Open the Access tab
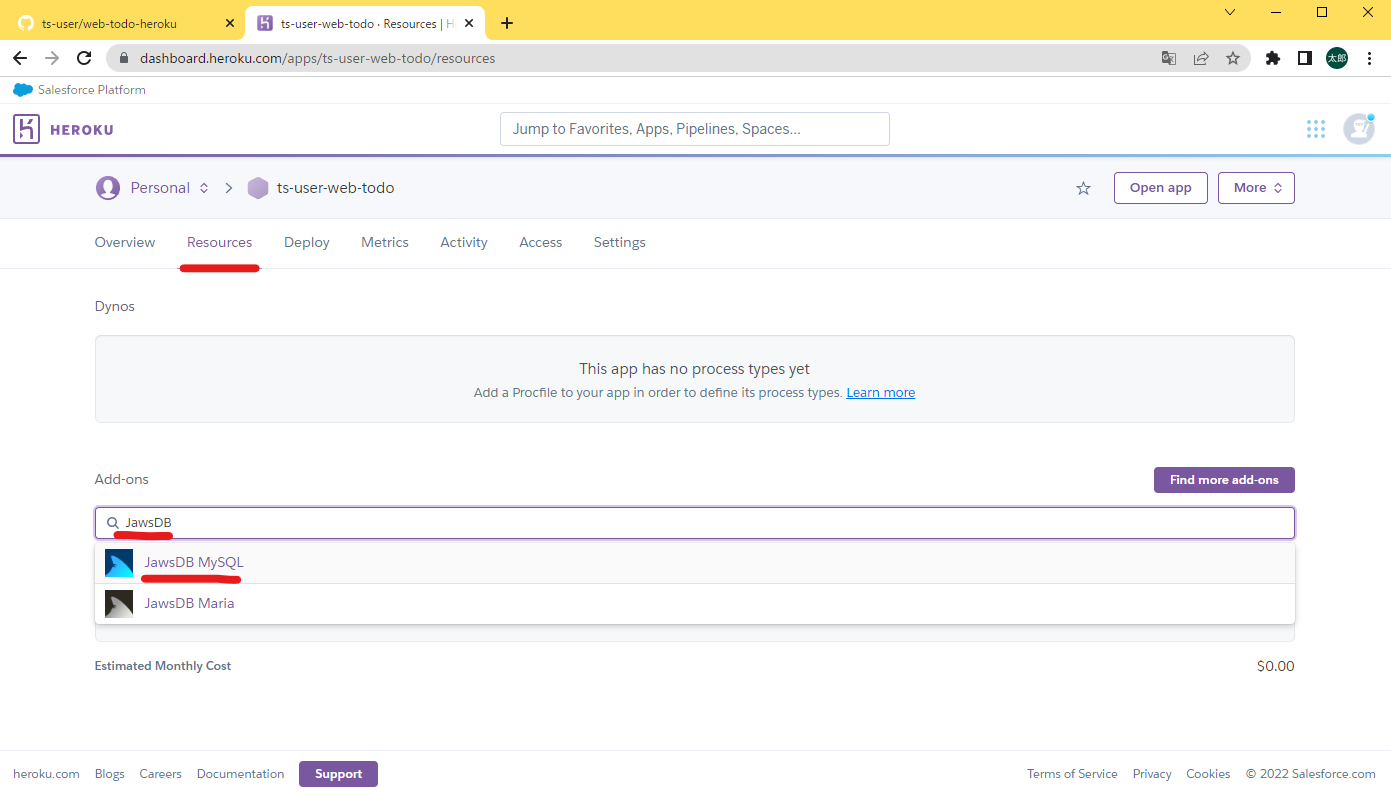 (541, 242)
